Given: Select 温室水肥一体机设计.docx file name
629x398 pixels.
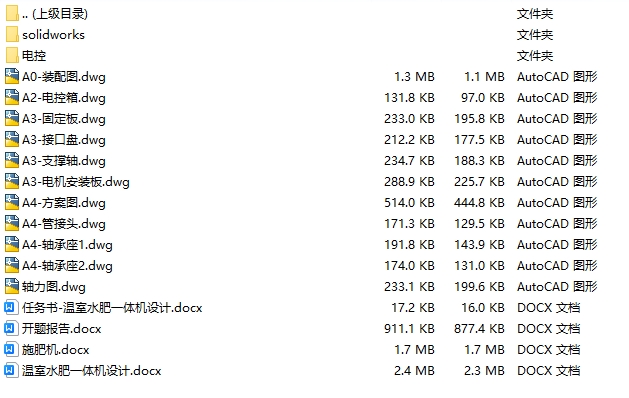Looking at the screenshot, I should 91,371.
